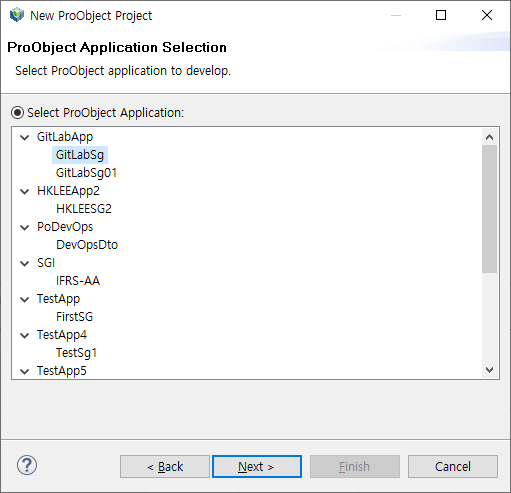Collapse the HKLEEApp2 tree node
The image size is (511, 493).
coord(25,191)
